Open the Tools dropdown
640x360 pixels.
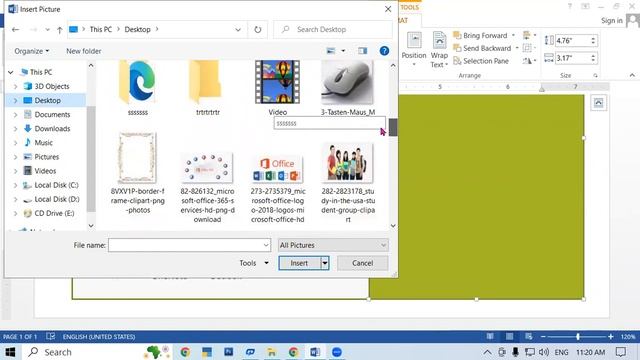254,263
